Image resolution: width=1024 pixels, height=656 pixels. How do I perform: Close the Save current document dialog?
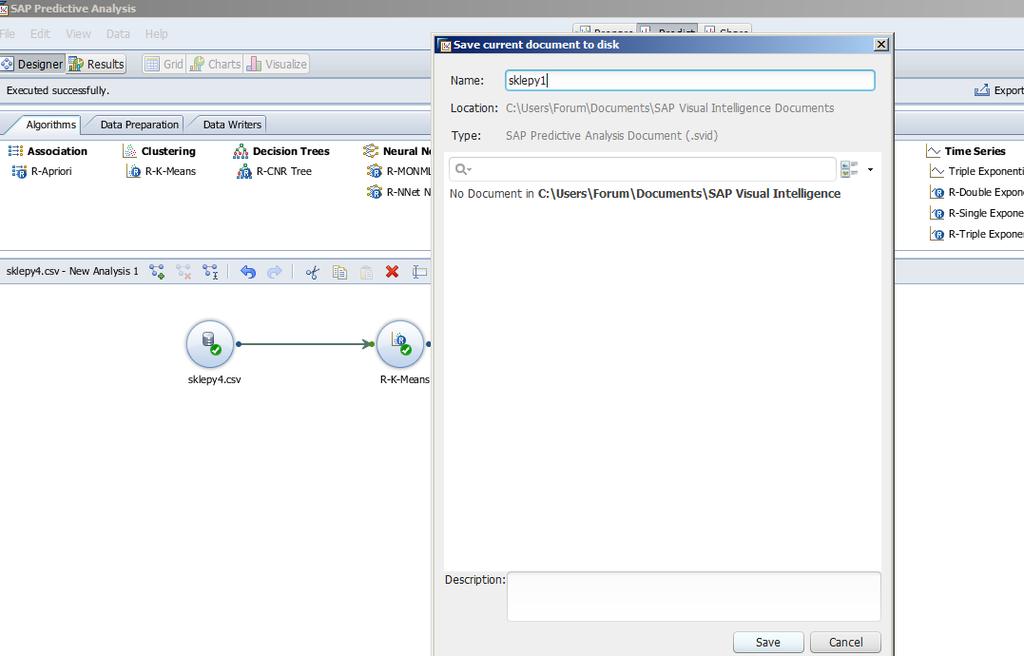point(881,44)
